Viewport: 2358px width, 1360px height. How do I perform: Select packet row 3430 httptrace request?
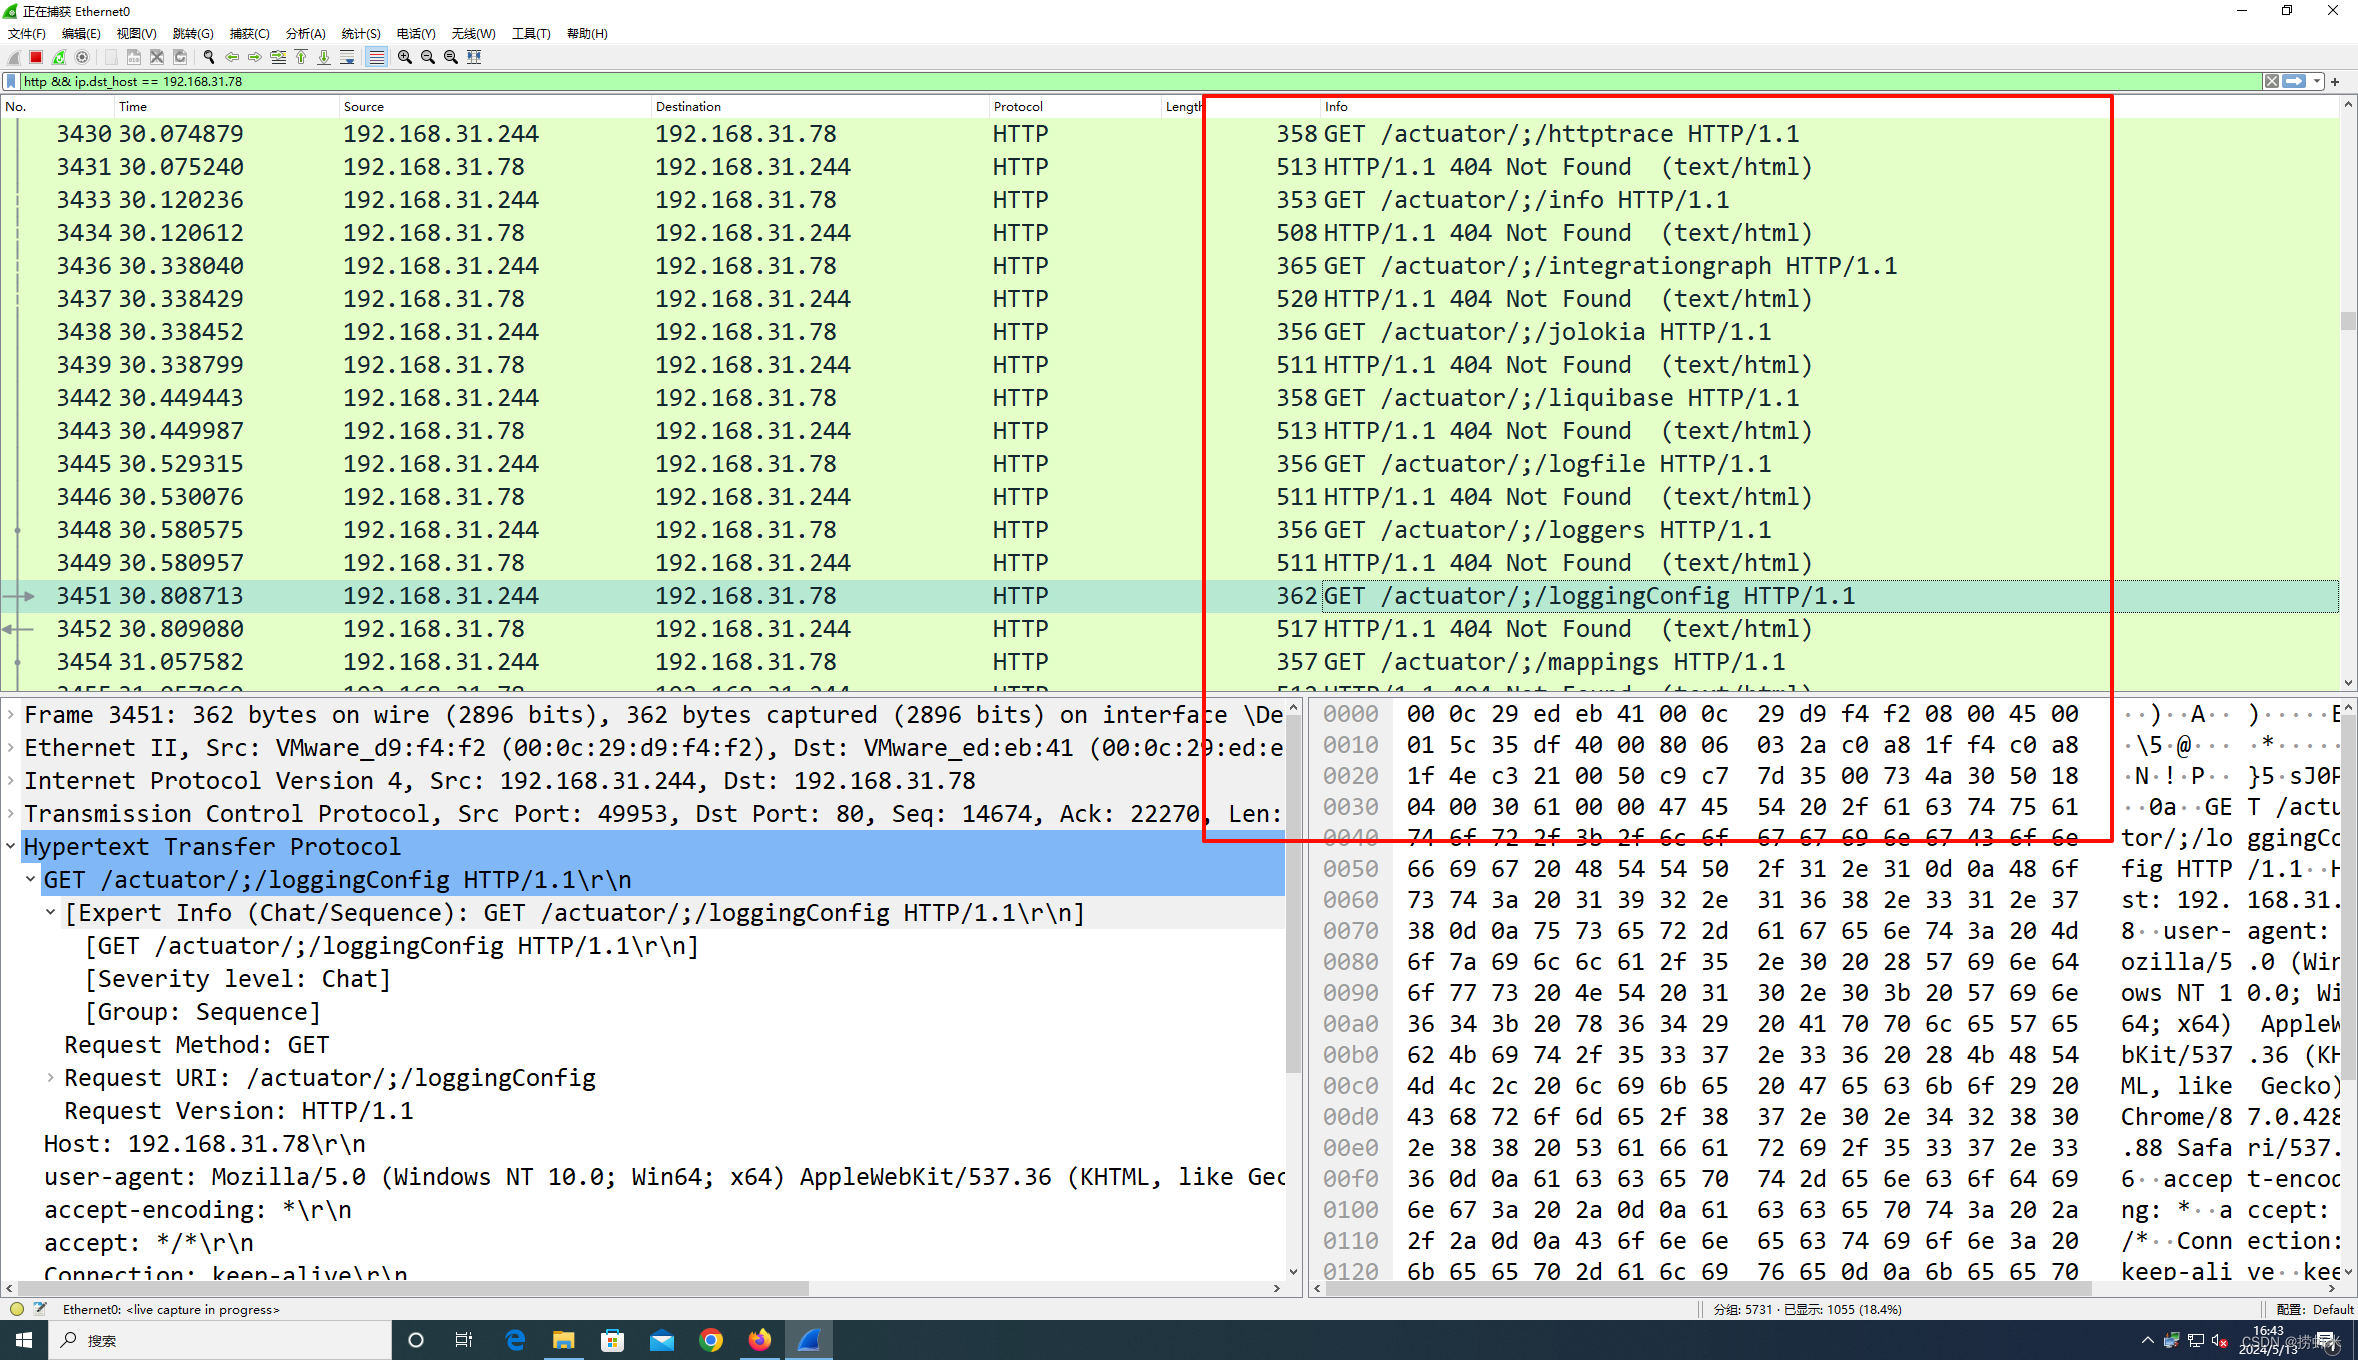point(648,133)
